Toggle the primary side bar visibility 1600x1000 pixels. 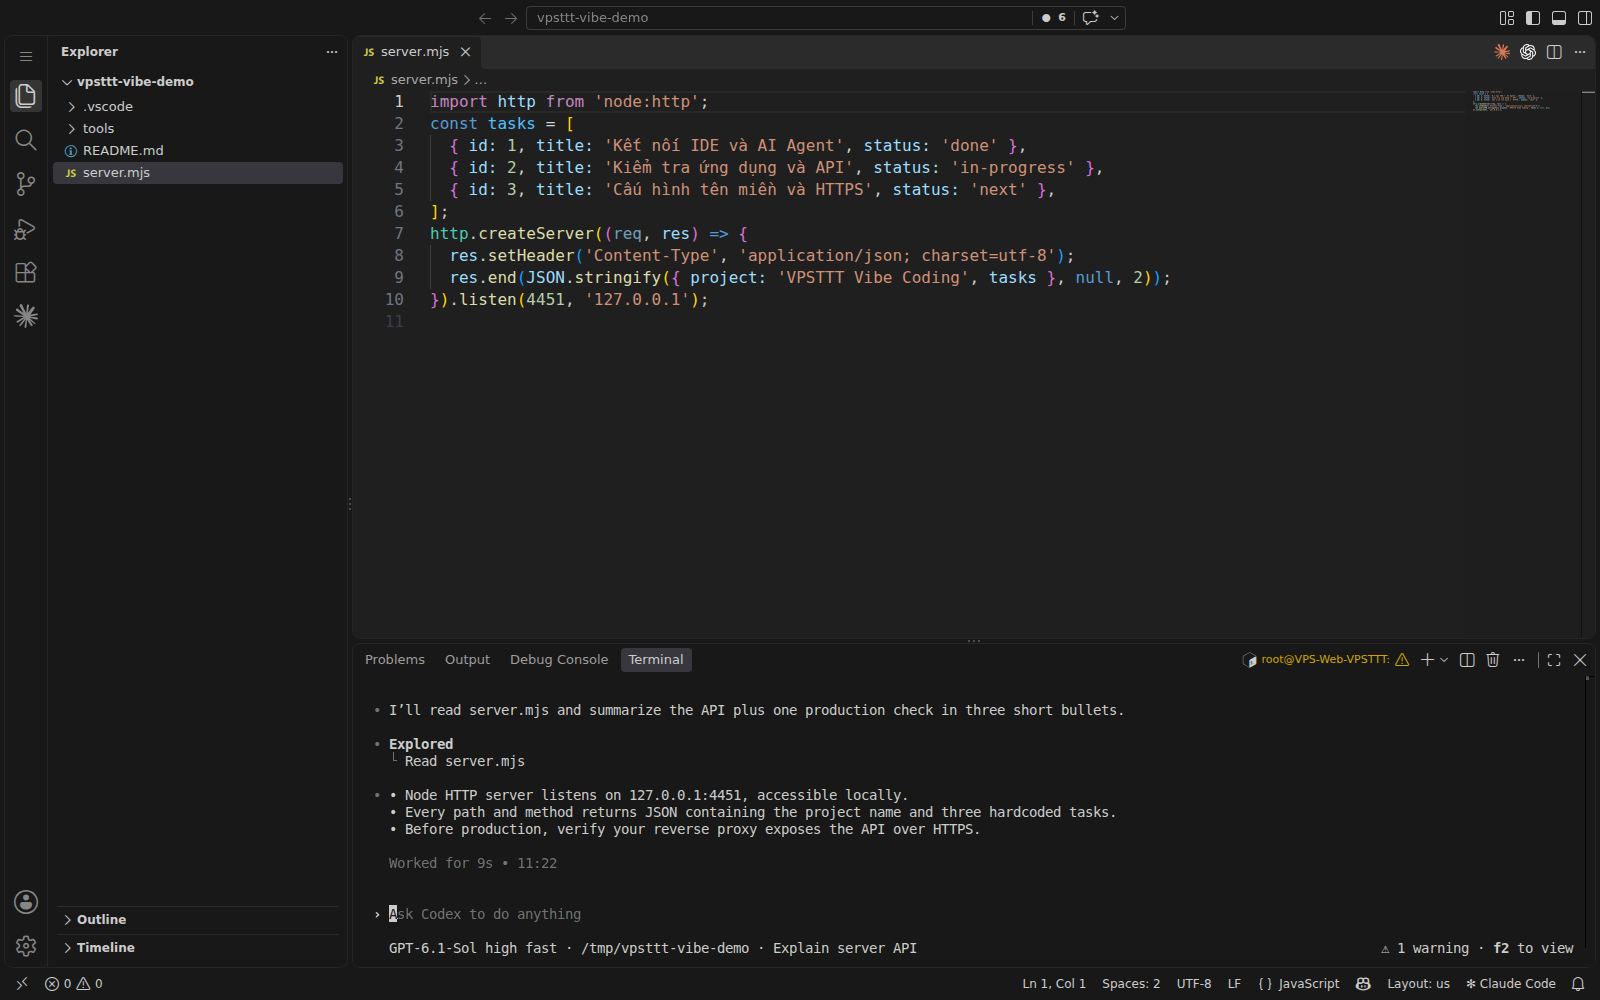(1533, 18)
